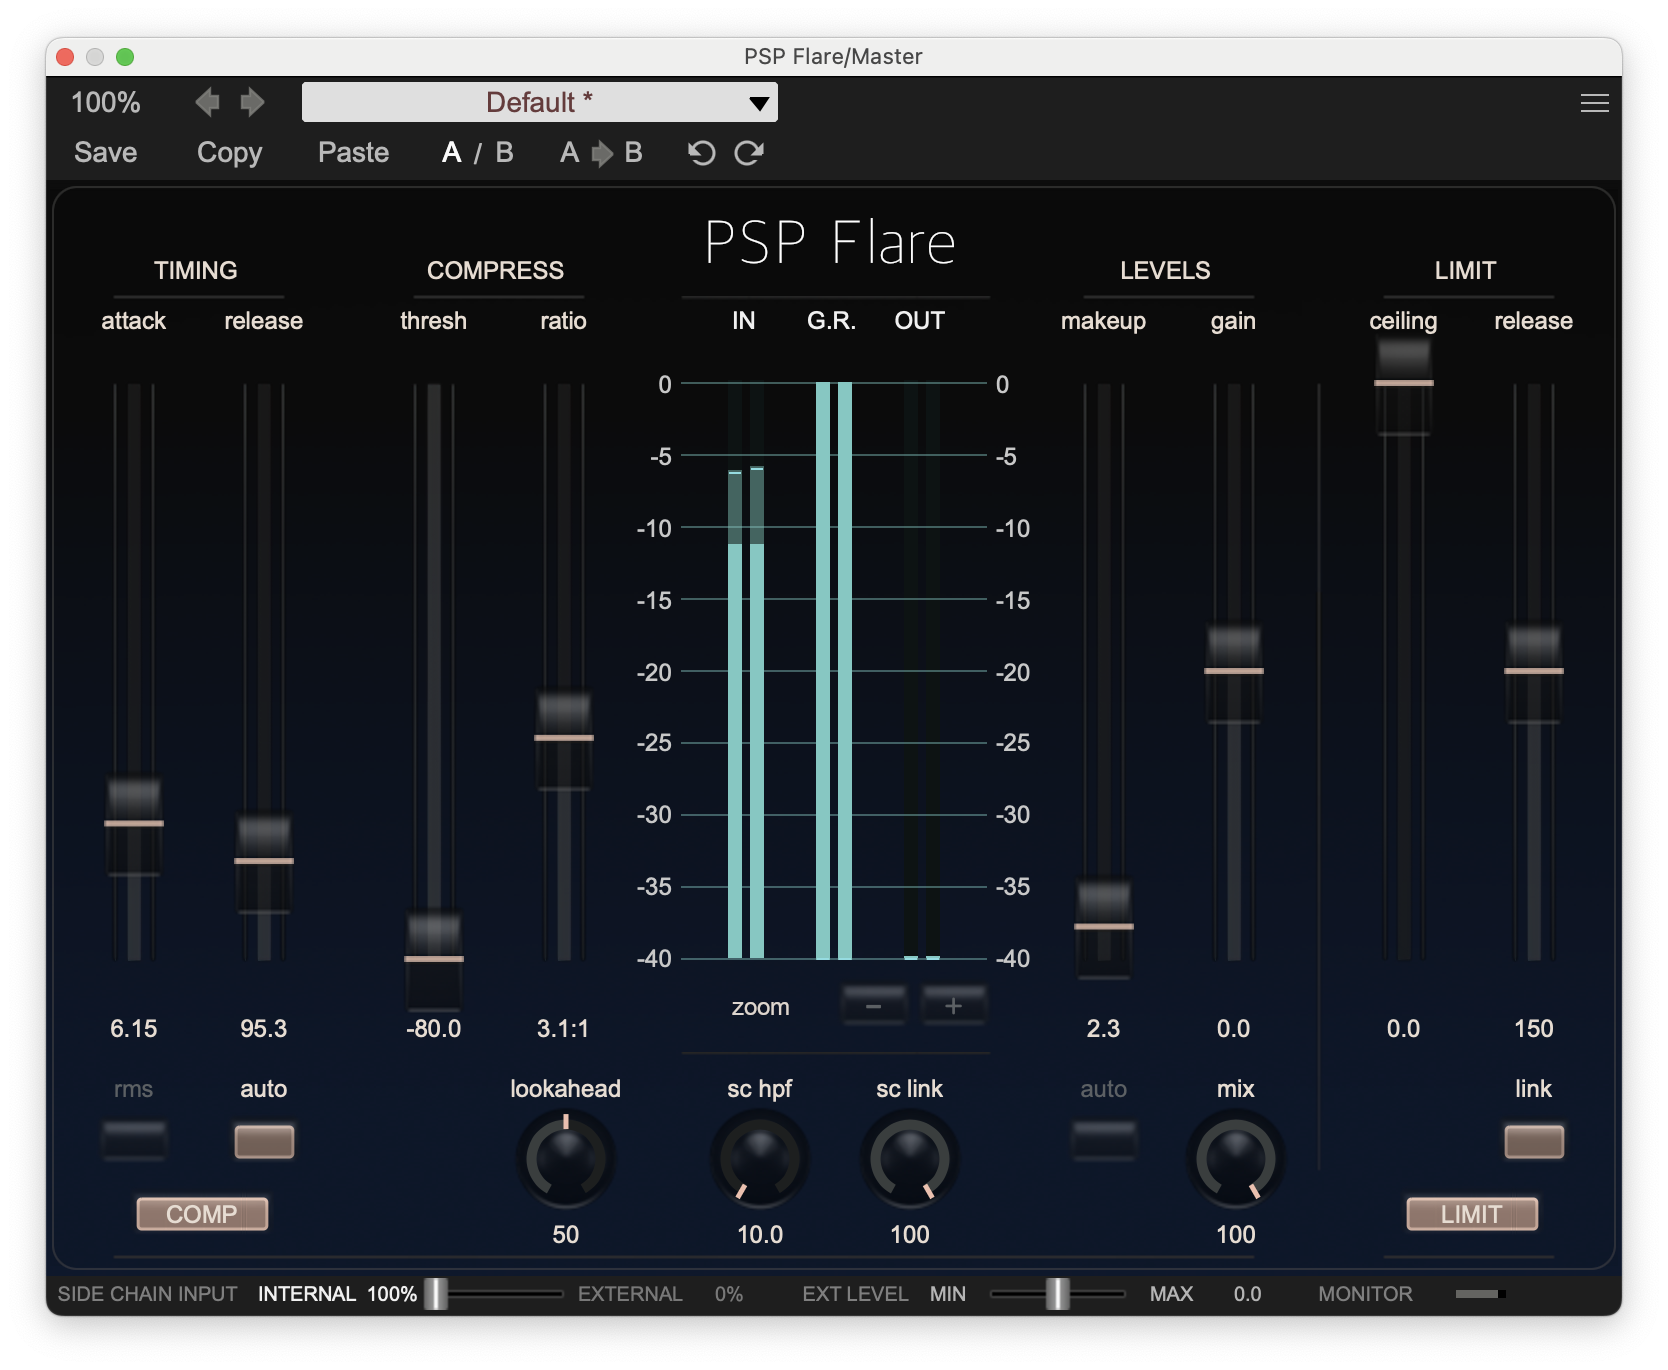1668x1370 pixels.
Task: Go to previous preset with left arrow
Action: (x=207, y=102)
